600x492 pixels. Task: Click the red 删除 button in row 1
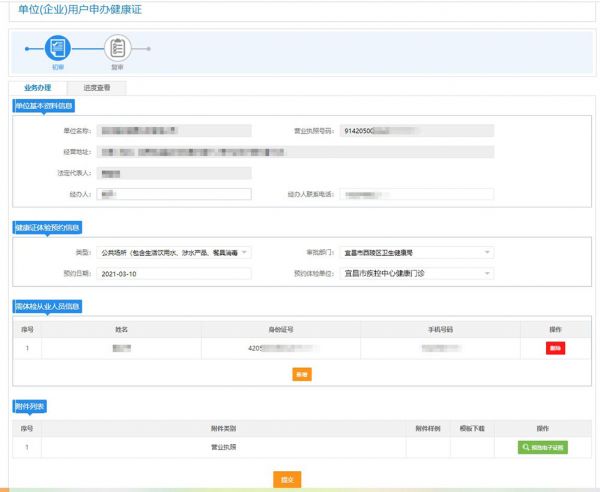(x=555, y=348)
